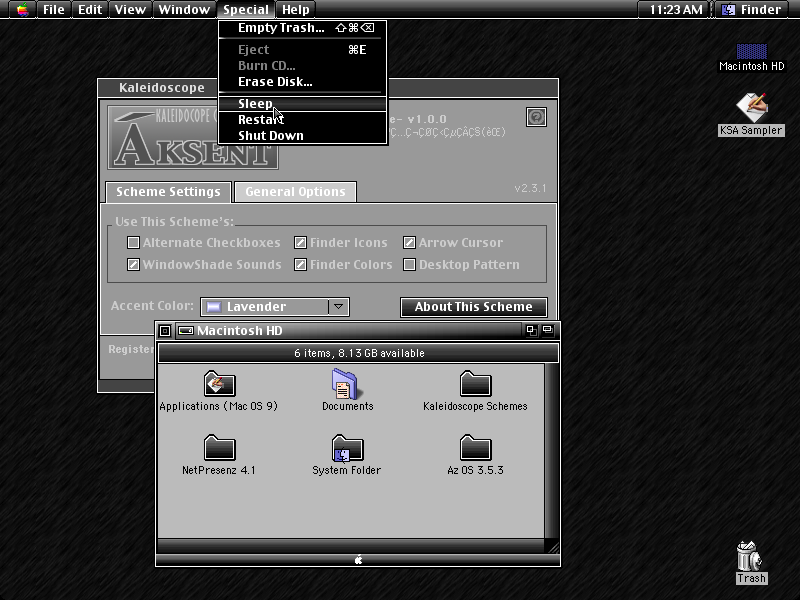Open the Macintosh HD desktop drive icon
Image resolution: width=800 pixels, height=600 pixels.
pos(752,51)
